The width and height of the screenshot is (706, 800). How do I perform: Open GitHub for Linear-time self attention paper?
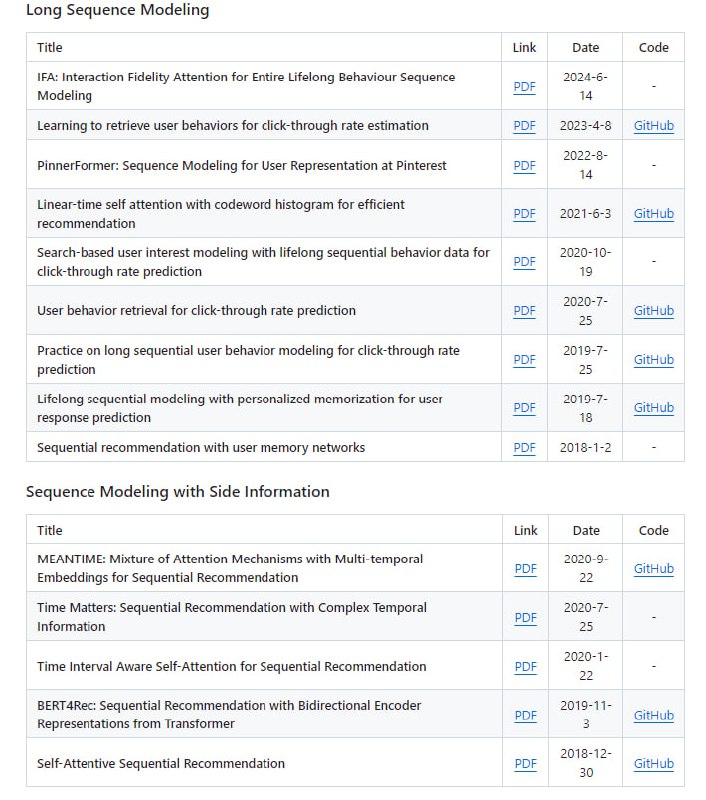[653, 214]
